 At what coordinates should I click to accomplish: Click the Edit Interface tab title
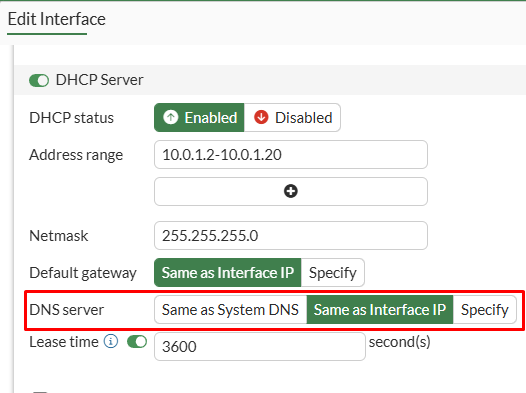pos(57,19)
